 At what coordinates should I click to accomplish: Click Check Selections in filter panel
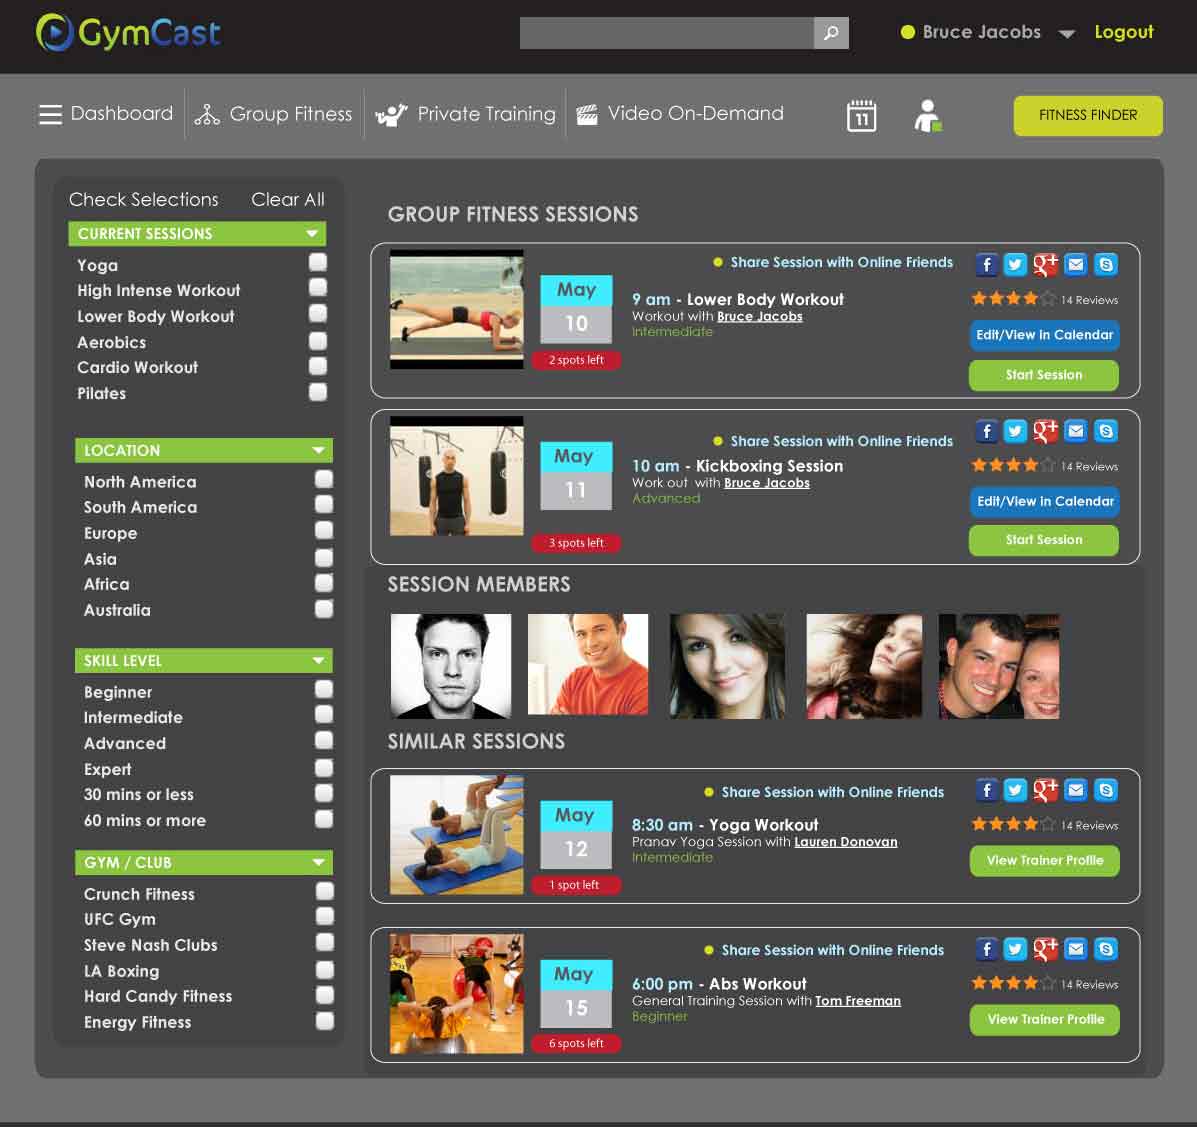[x=144, y=199]
